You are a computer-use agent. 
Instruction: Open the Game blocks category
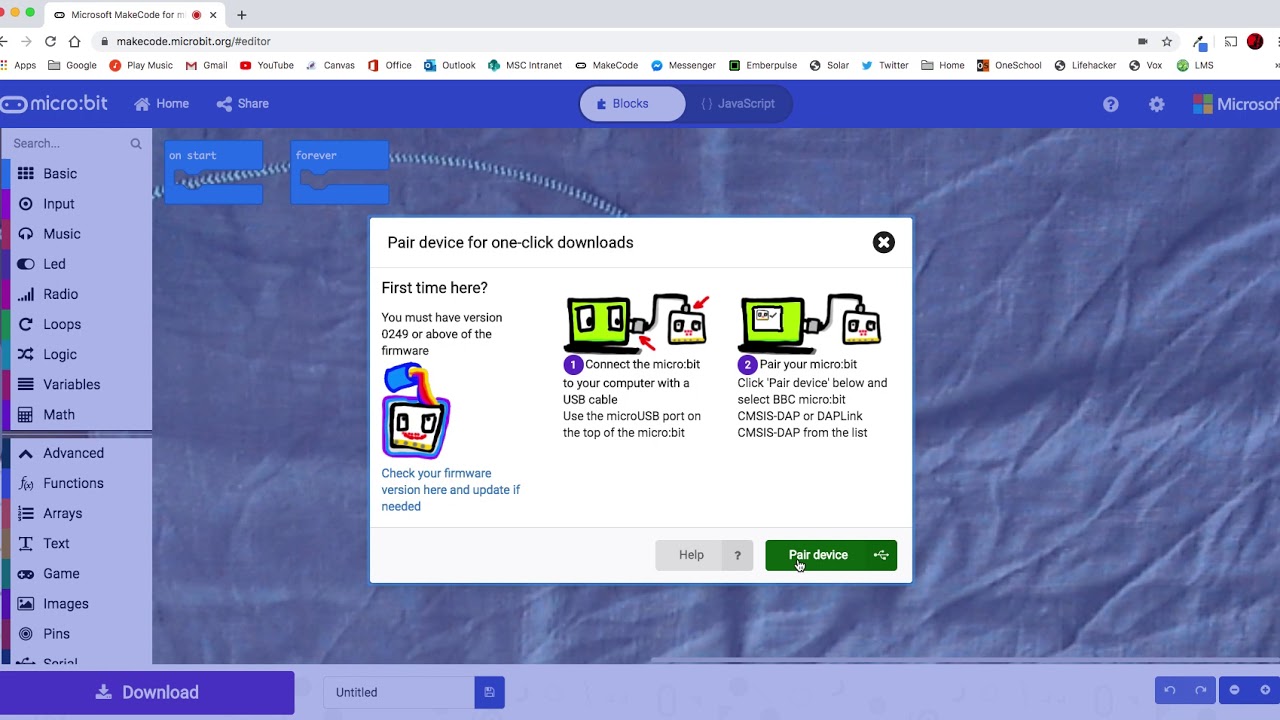pos(77,573)
